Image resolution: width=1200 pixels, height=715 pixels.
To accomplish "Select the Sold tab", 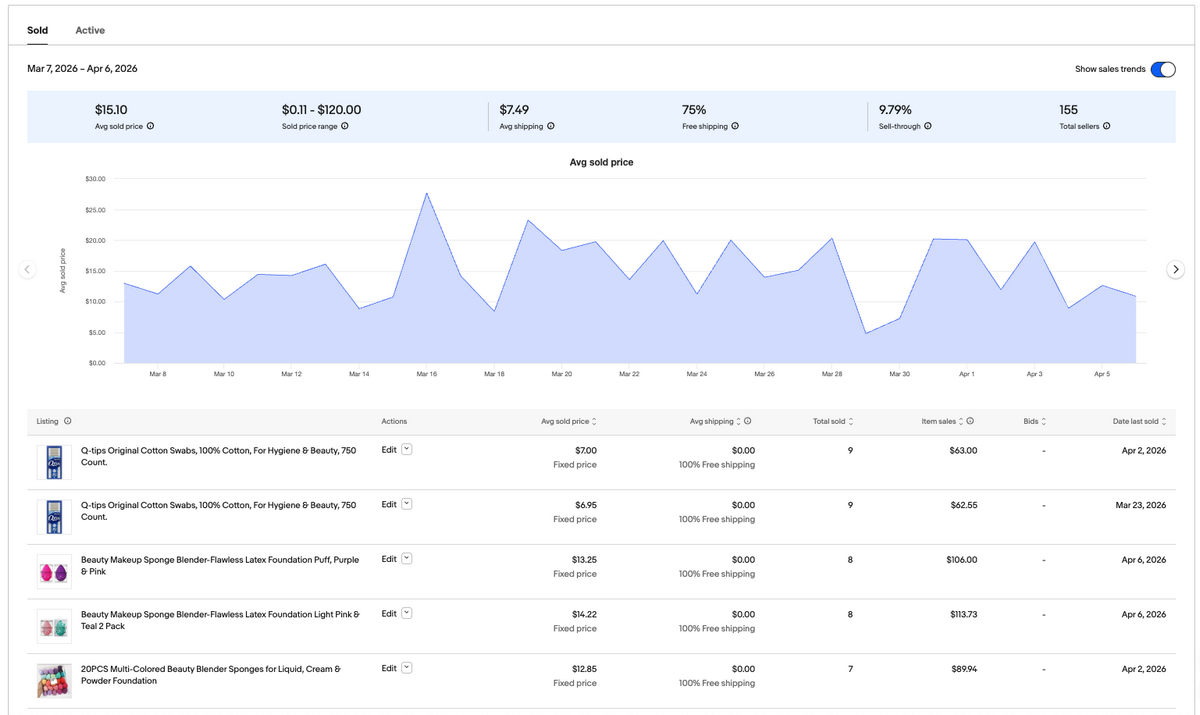I will click(37, 30).
